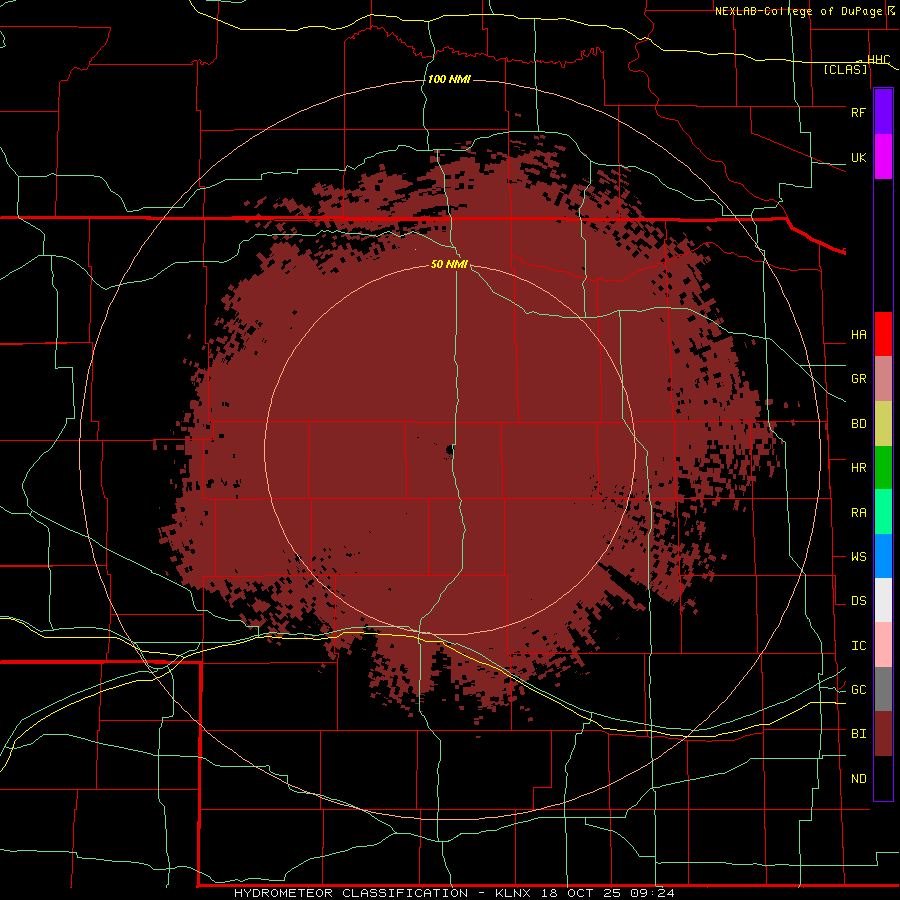
Task: Click the "ND" legend label
Action: pyautogui.click(x=858, y=779)
